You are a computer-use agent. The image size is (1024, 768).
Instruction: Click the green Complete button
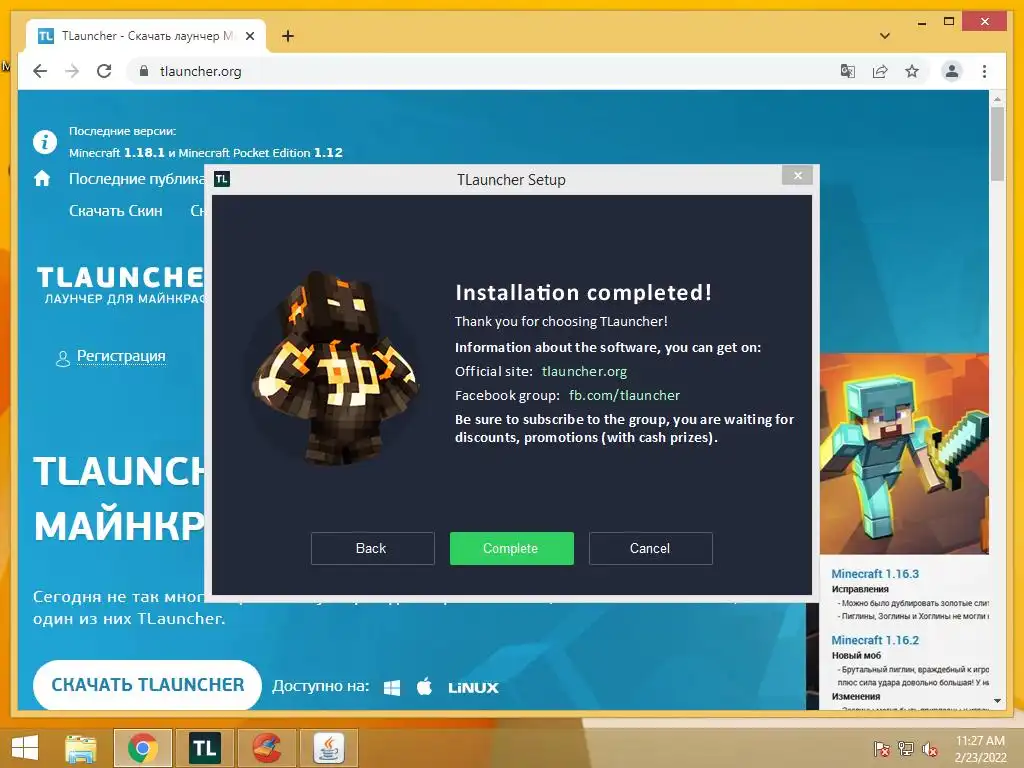[x=511, y=548]
